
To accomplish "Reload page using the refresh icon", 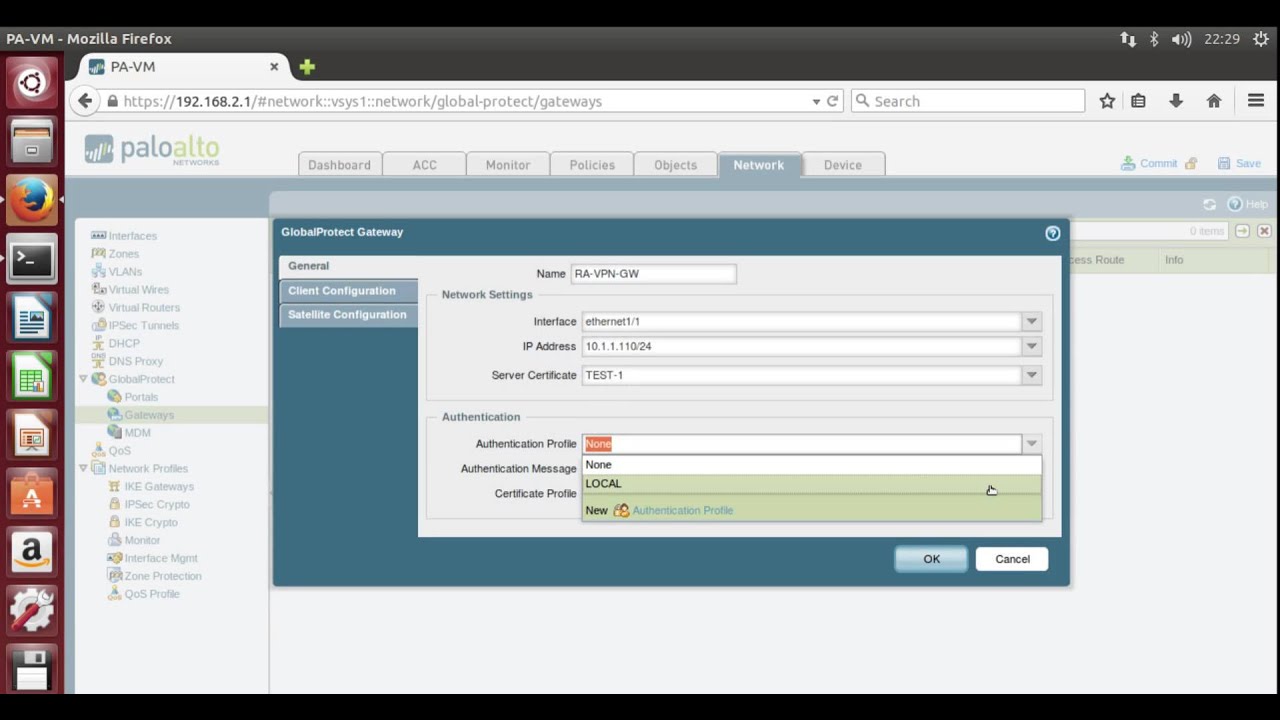I will [832, 101].
